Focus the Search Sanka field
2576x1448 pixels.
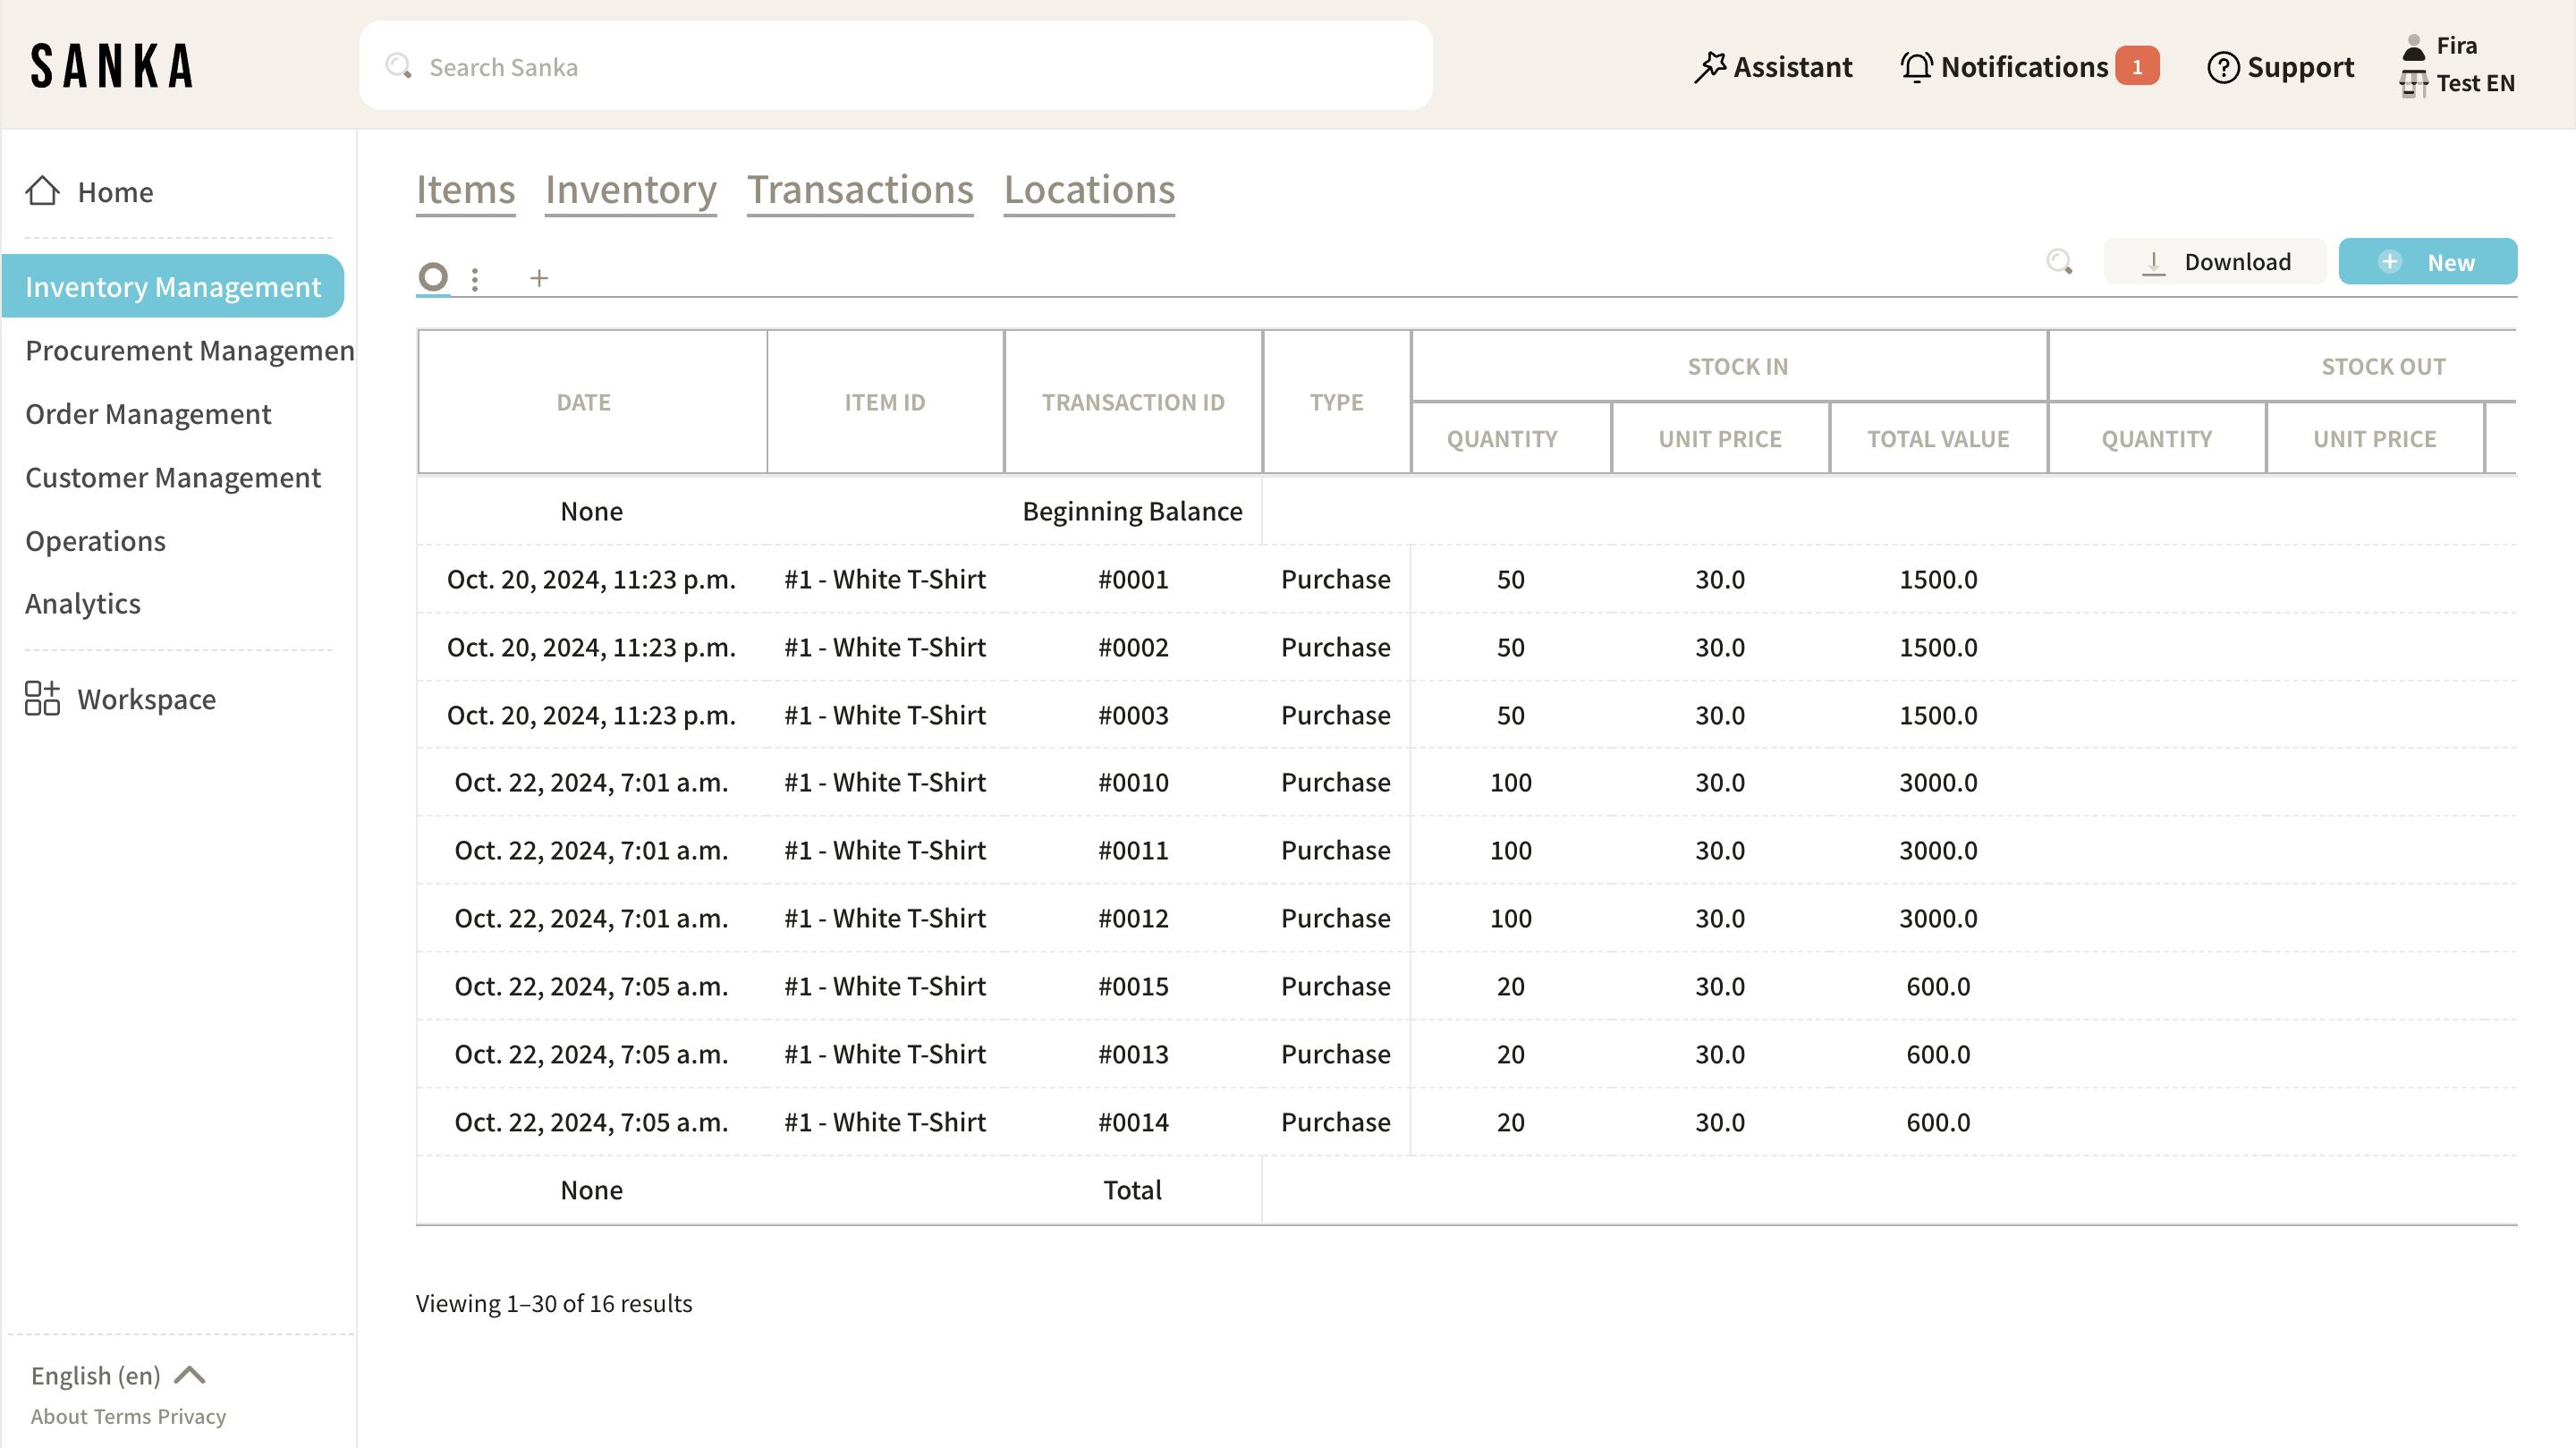click(895, 67)
